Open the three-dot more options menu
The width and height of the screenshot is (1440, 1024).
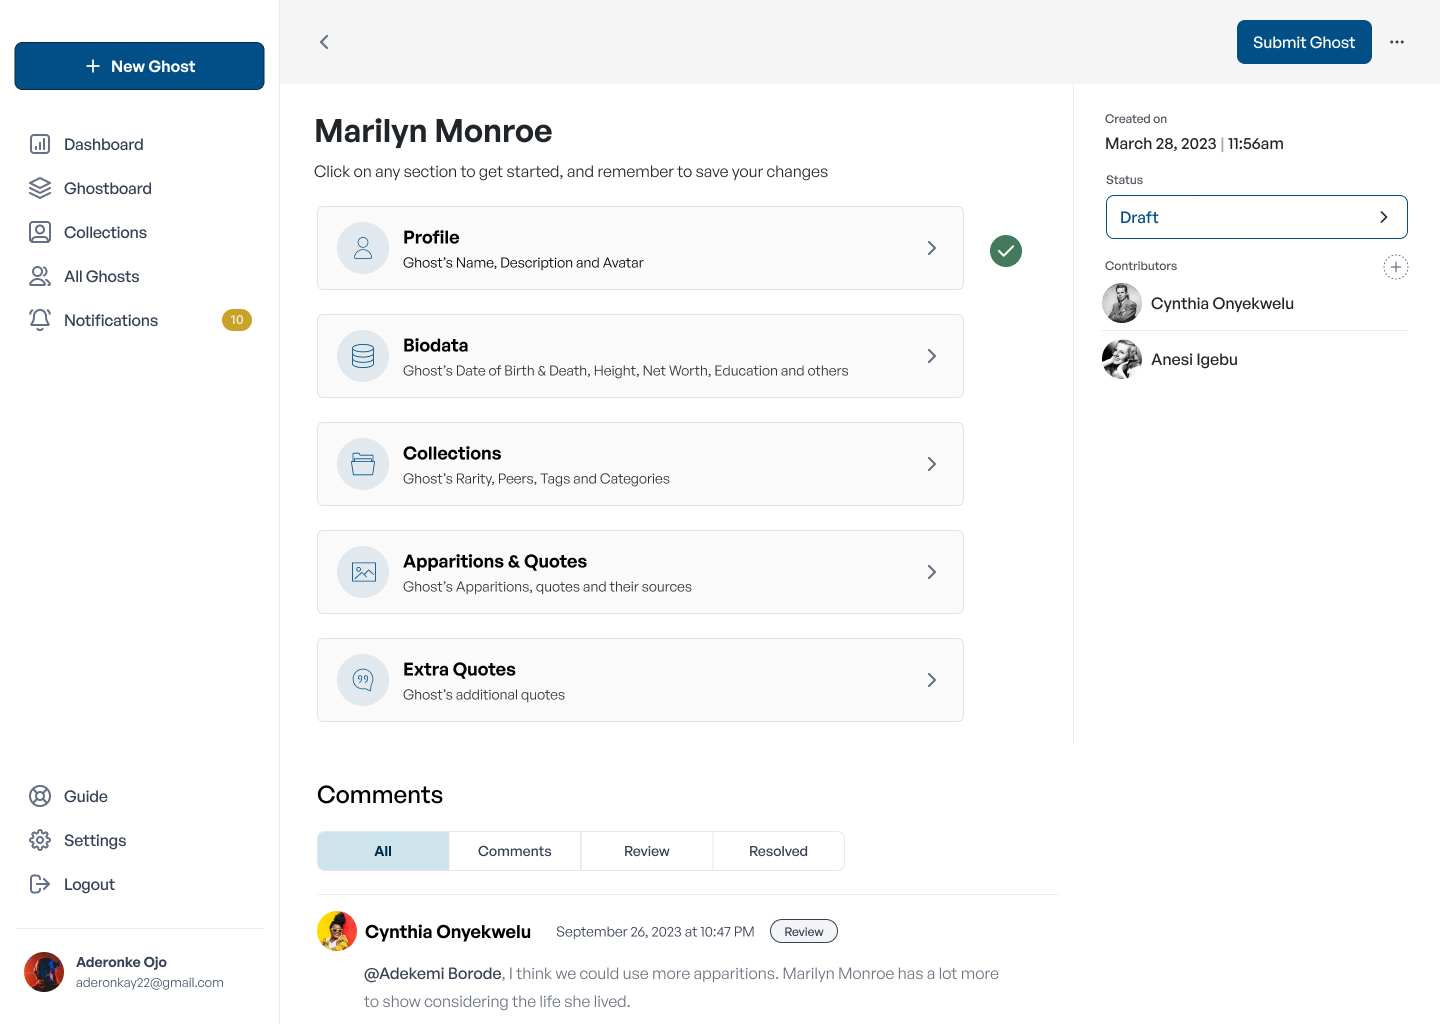(1397, 42)
